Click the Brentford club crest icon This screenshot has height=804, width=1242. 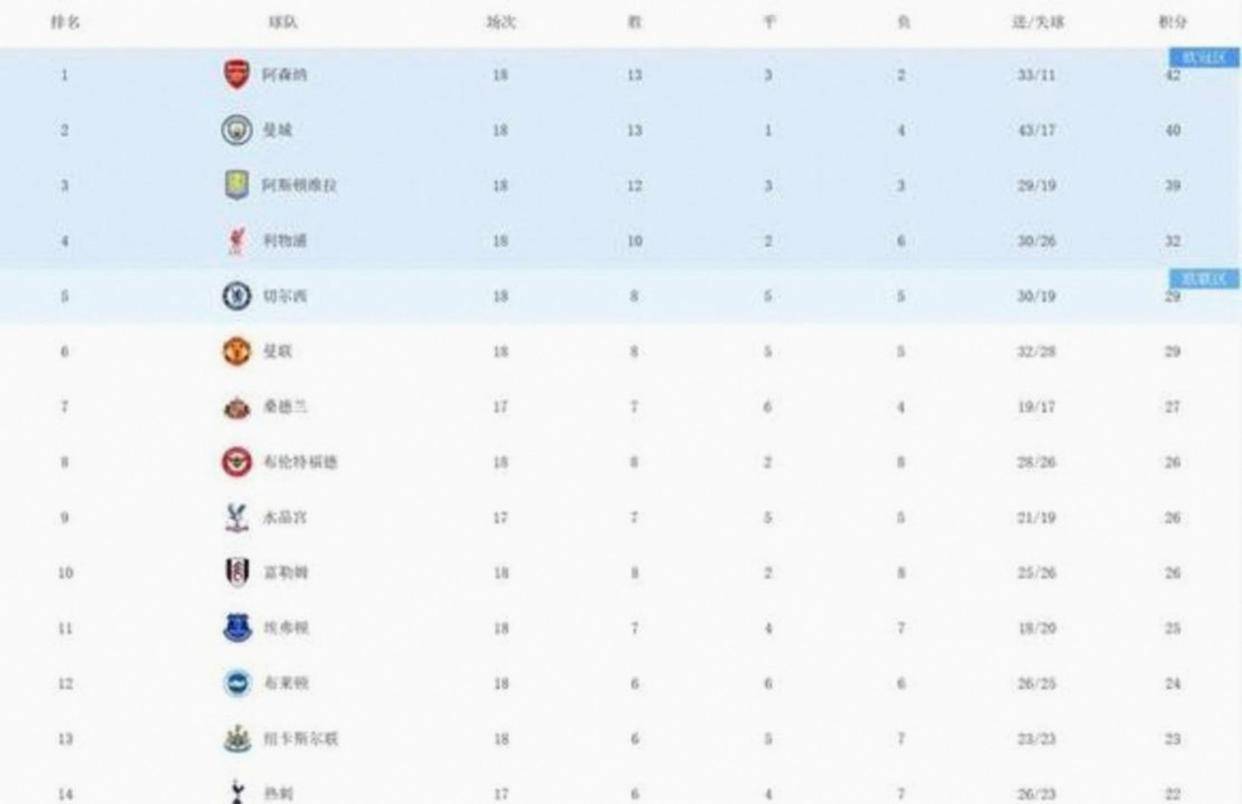[x=236, y=462]
